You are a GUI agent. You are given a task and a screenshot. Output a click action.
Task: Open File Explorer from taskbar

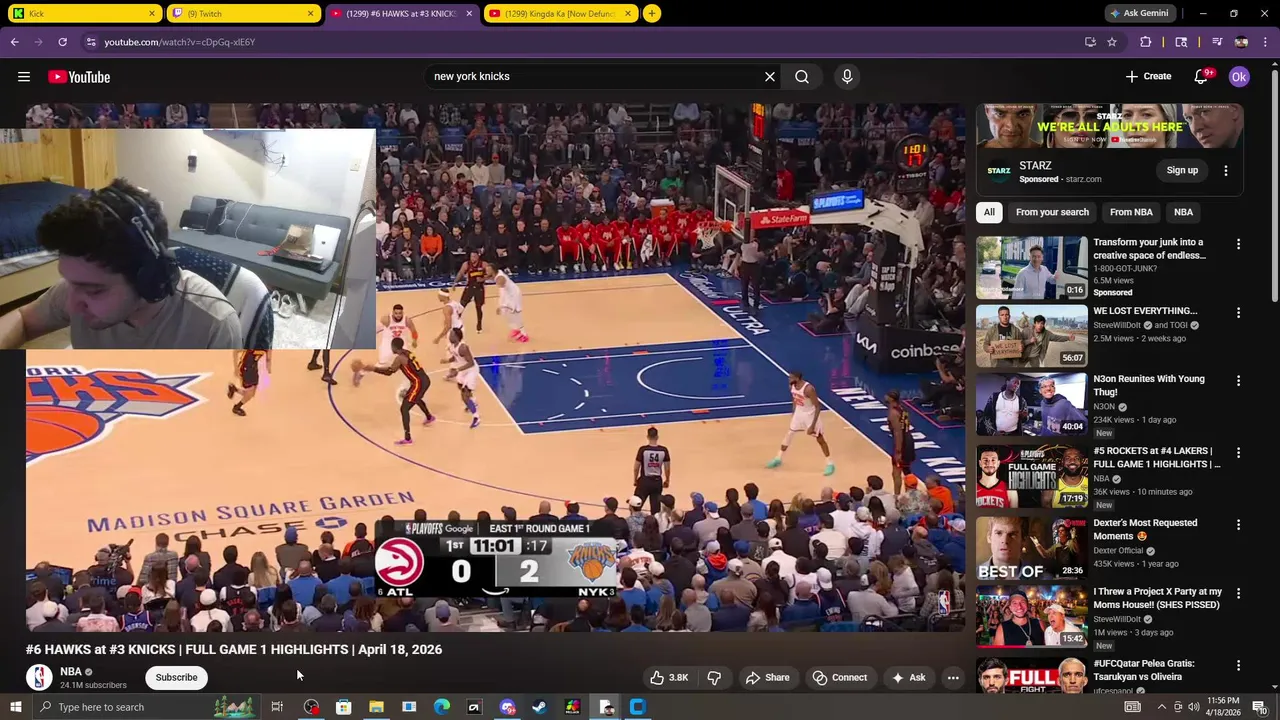click(x=376, y=707)
